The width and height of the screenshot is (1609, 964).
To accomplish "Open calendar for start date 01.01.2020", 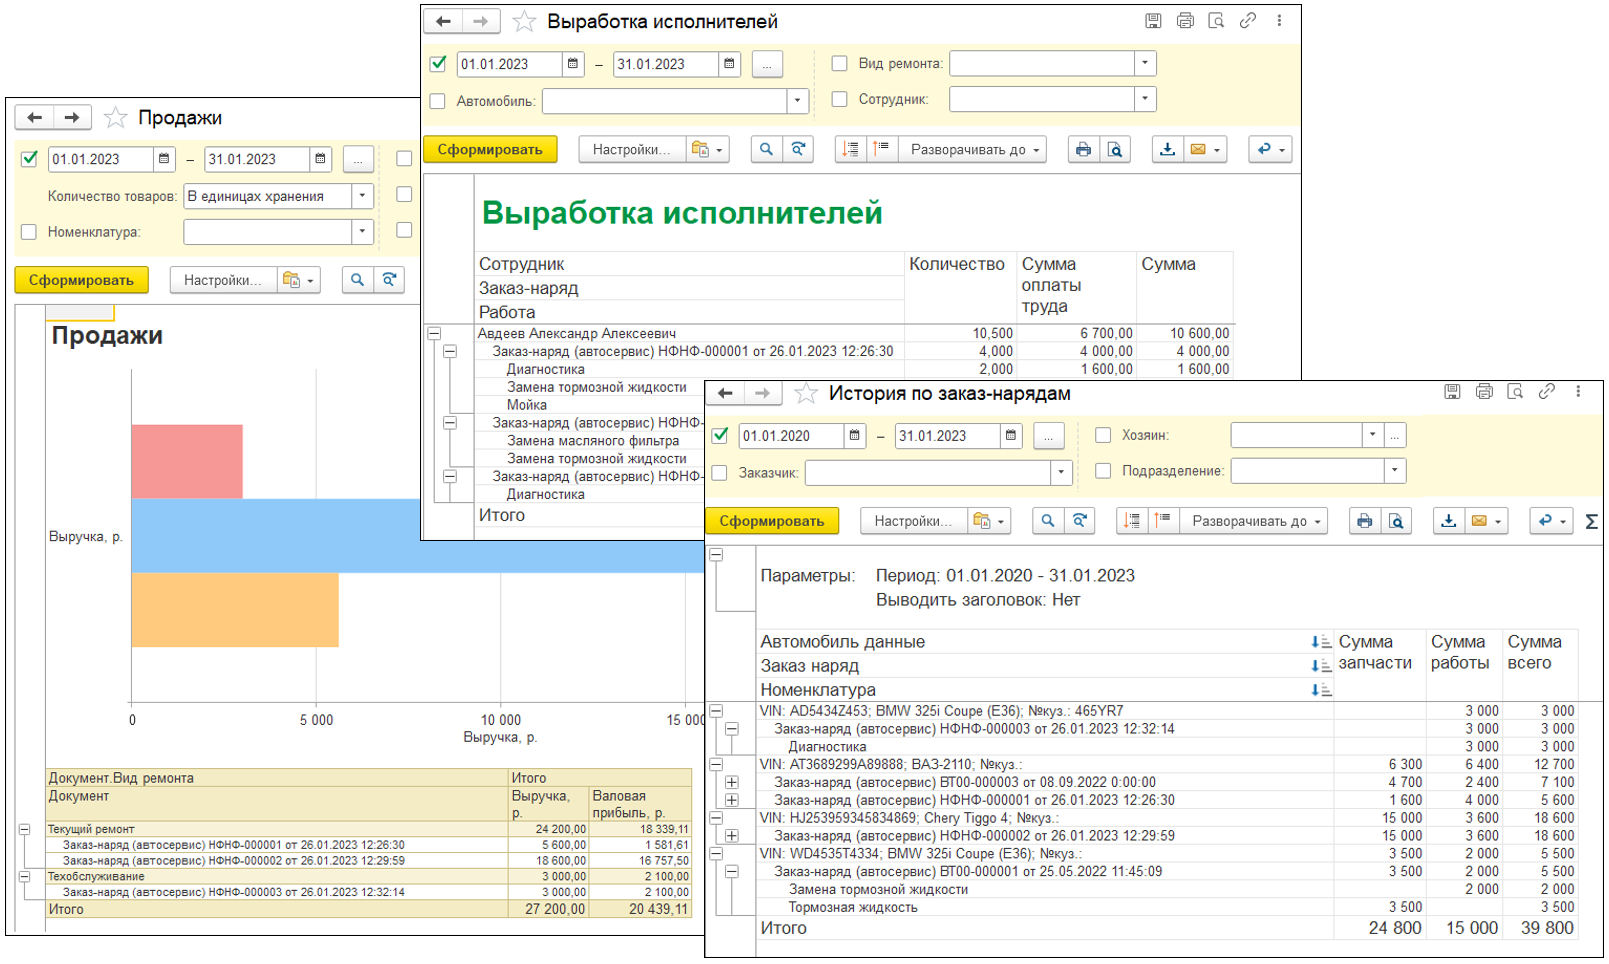I will tap(854, 436).
